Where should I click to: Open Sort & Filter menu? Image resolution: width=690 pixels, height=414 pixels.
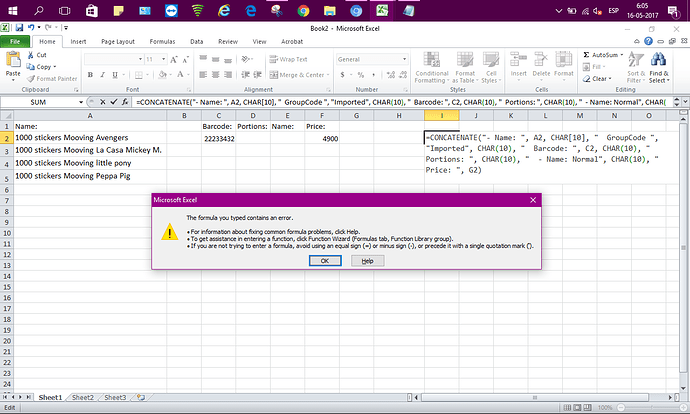tap(636, 67)
